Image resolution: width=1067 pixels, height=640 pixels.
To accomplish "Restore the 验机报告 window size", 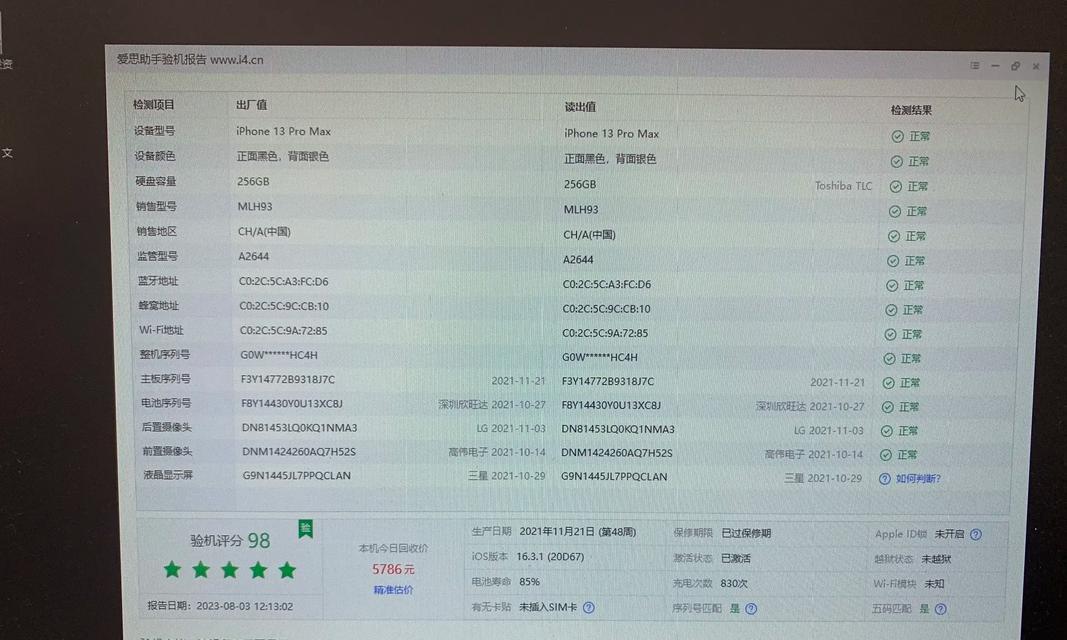I will [1015, 66].
